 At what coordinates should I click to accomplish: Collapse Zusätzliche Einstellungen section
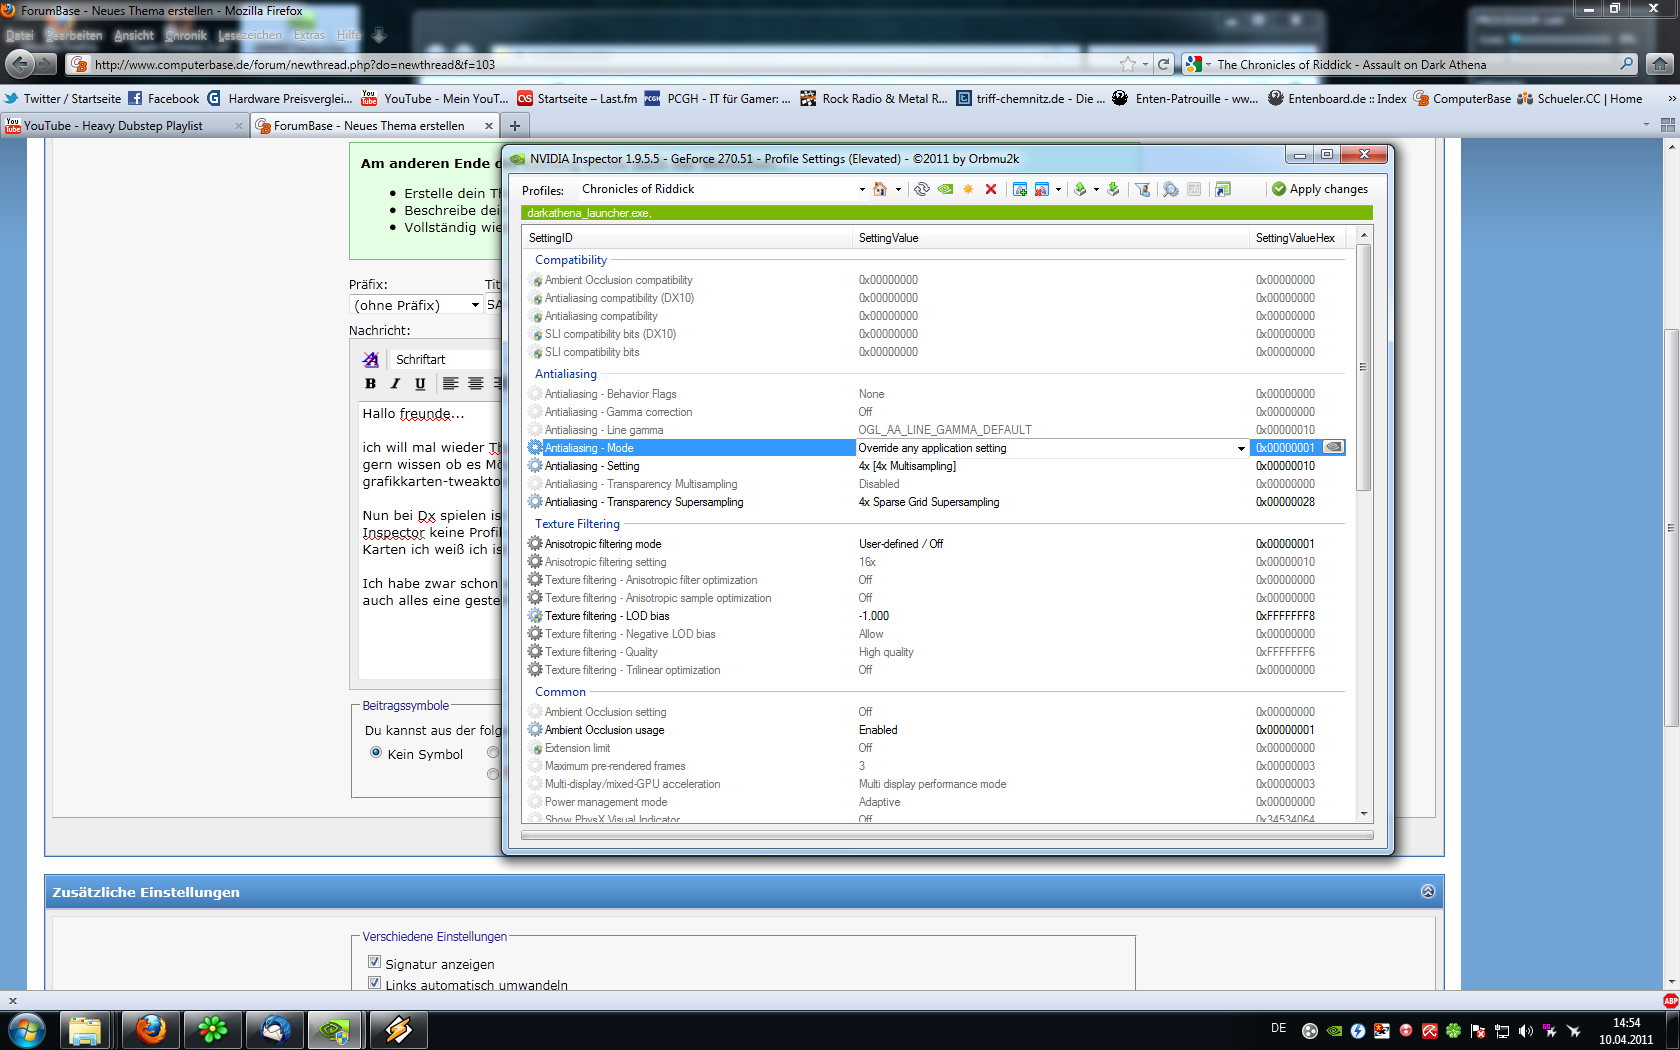coord(1428,891)
